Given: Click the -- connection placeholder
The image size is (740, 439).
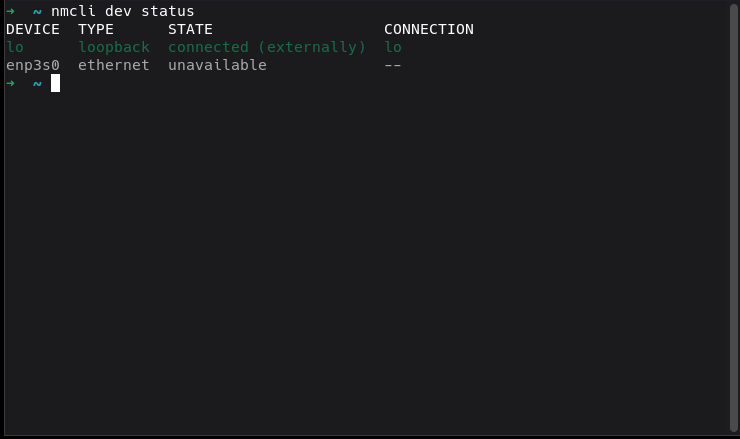Looking at the screenshot, I should tap(393, 65).
